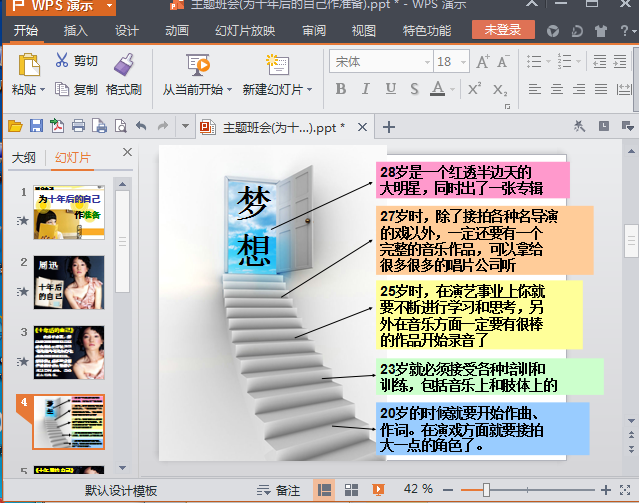Click the Print icon
The width and height of the screenshot is (639, 503).
point(78,126)
